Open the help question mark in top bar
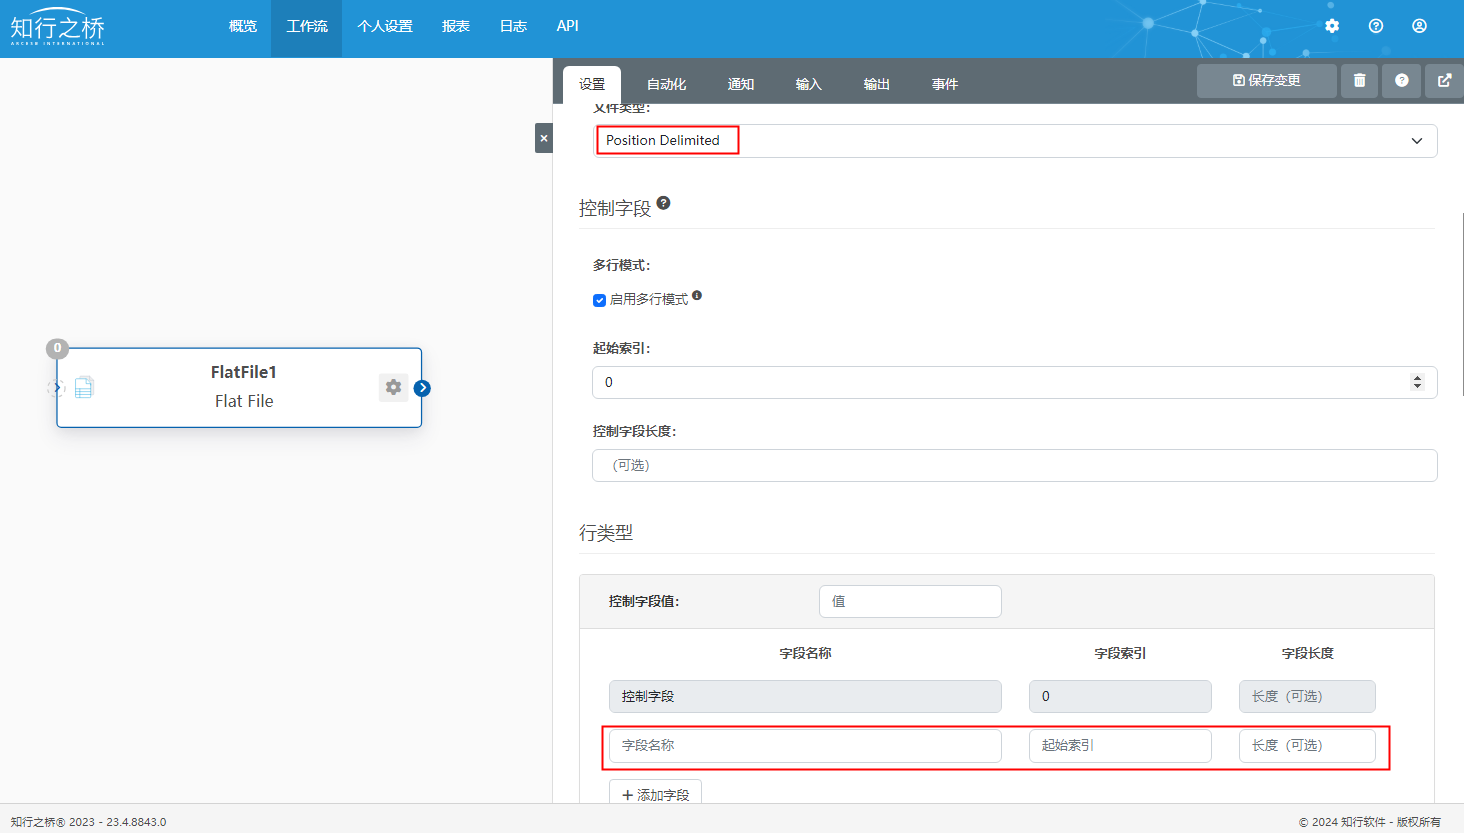The image size is (1464, 833). [x=1376, y=26]
